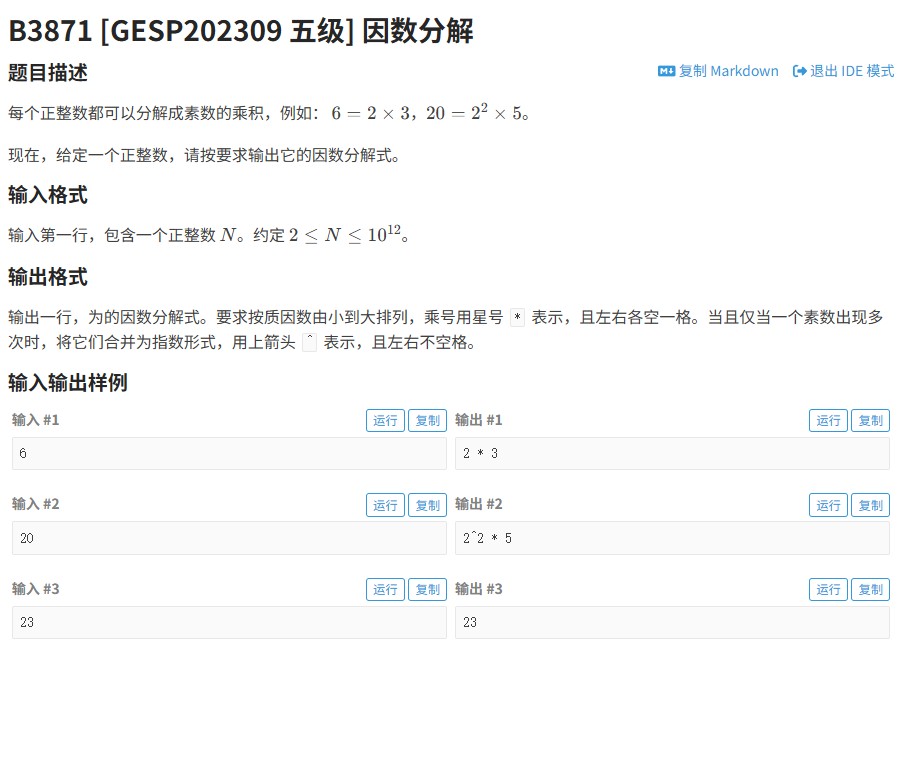Click input #1 code box containing 6
Screen dimensions: 911x765
click(x=229, y=454)
